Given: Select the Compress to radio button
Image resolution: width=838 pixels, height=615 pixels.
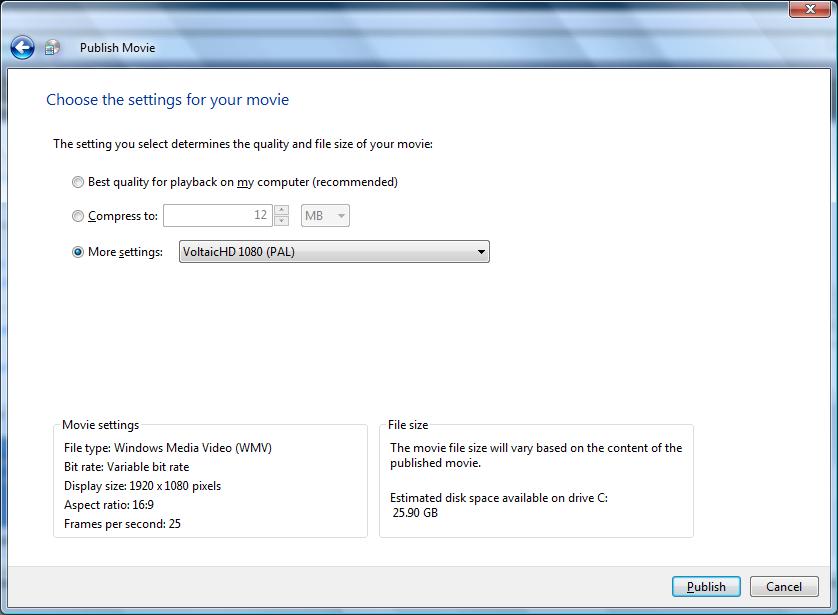Looking at the screenshot, I should (78, 216).
